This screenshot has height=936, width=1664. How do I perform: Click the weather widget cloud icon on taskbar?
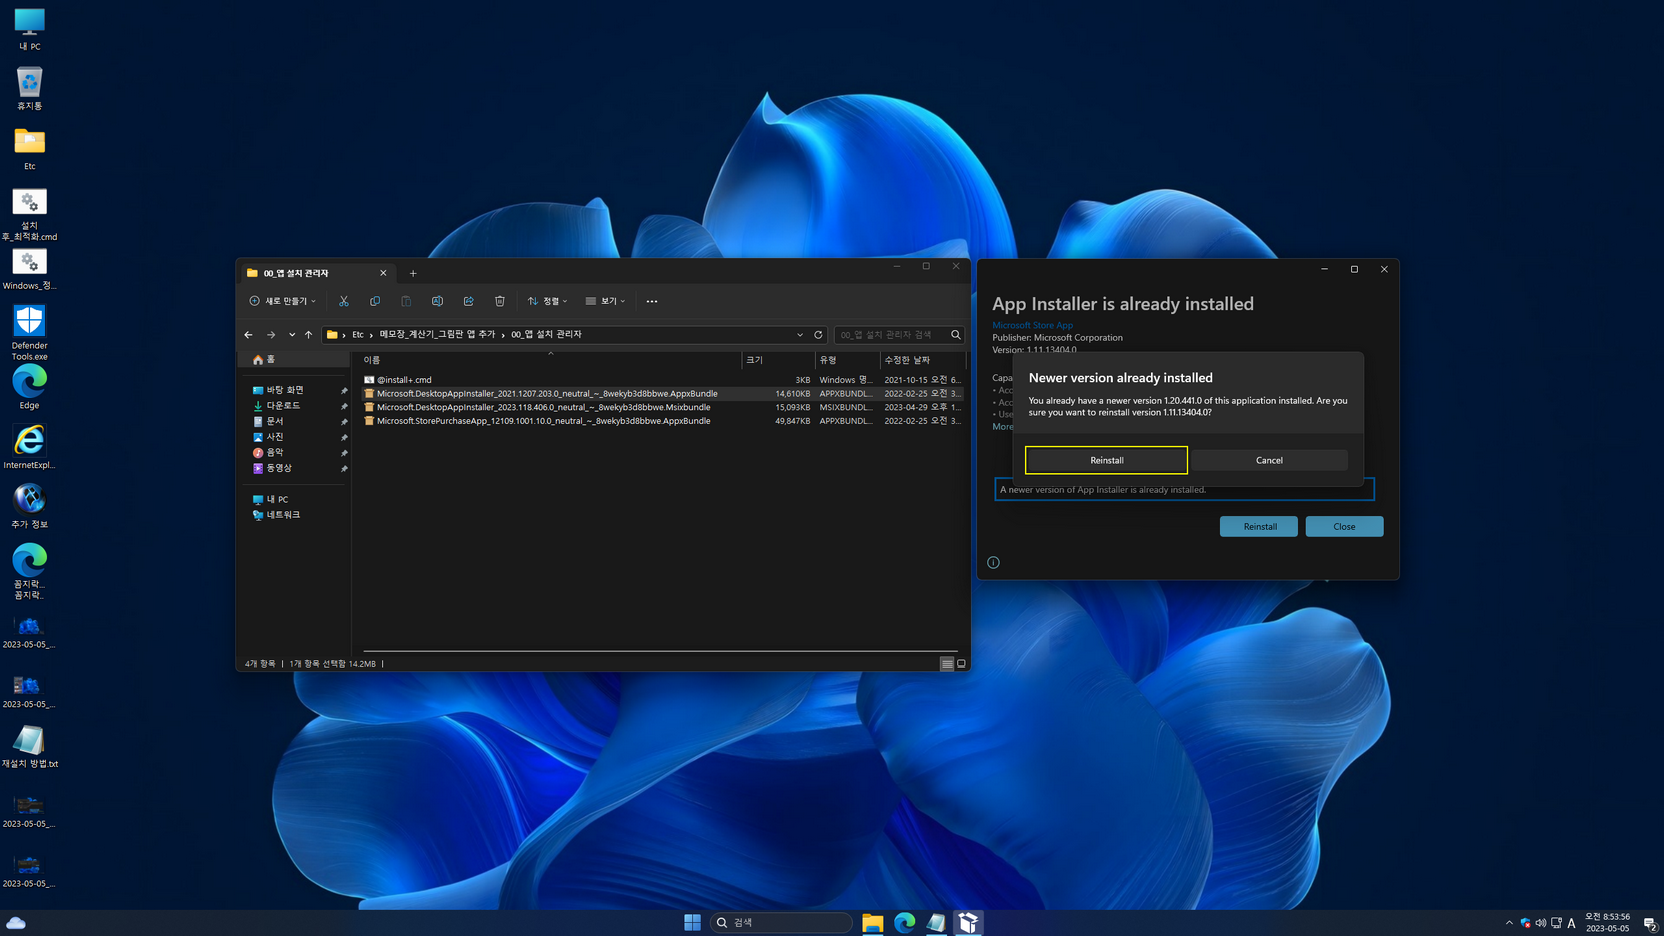(x=16, y=922)
